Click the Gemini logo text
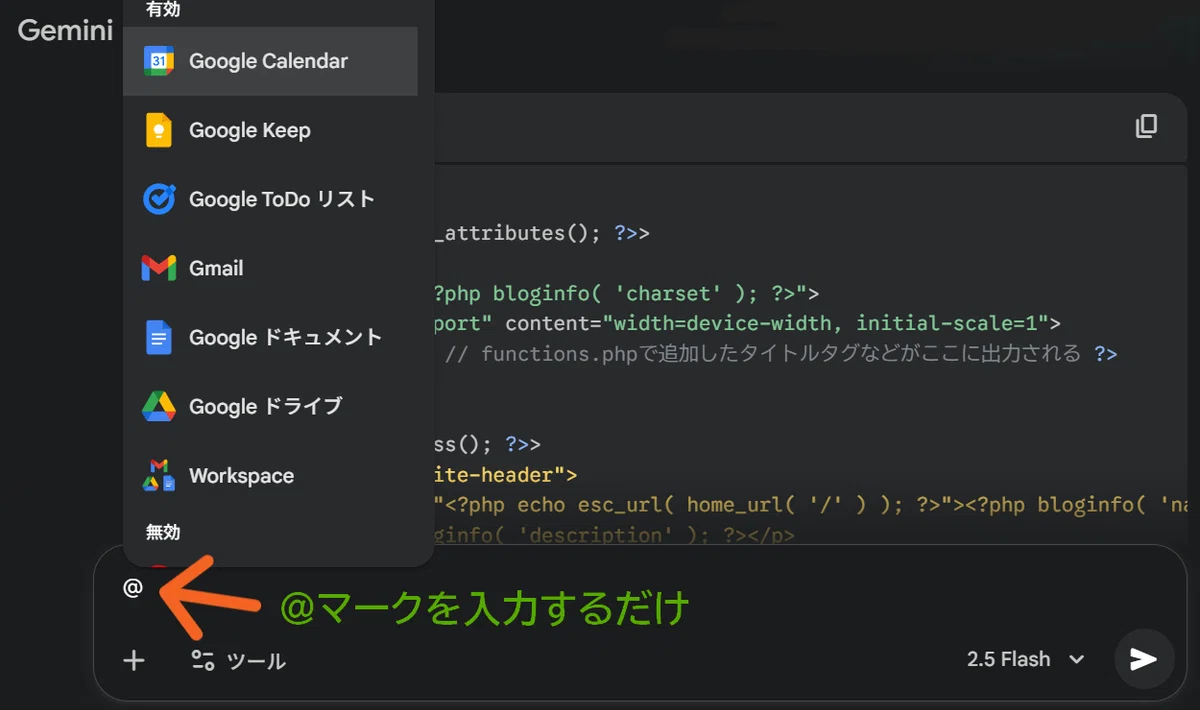Viewport: 1200px width, 710px height. pos(65,30)
